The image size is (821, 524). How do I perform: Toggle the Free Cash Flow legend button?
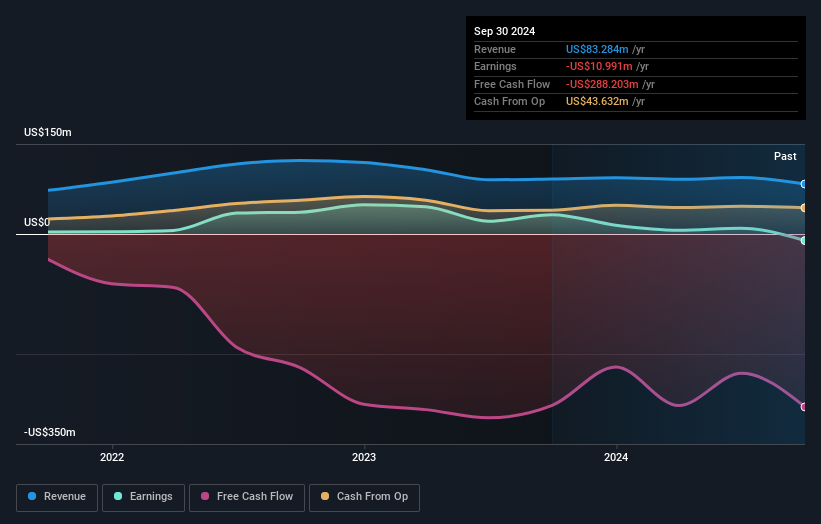pyautogui.click(x=247, y=497)
